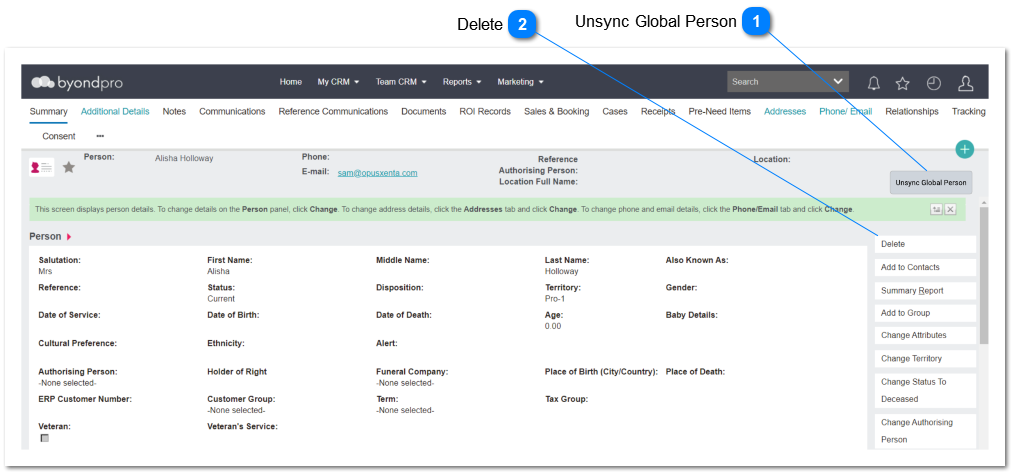Click Add to Group

click(x=925, y=313)
